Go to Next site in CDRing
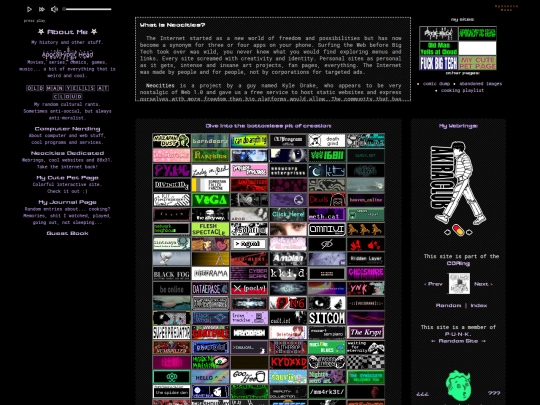Viewport: 540px width, 405px height. [x=483, y=284]
